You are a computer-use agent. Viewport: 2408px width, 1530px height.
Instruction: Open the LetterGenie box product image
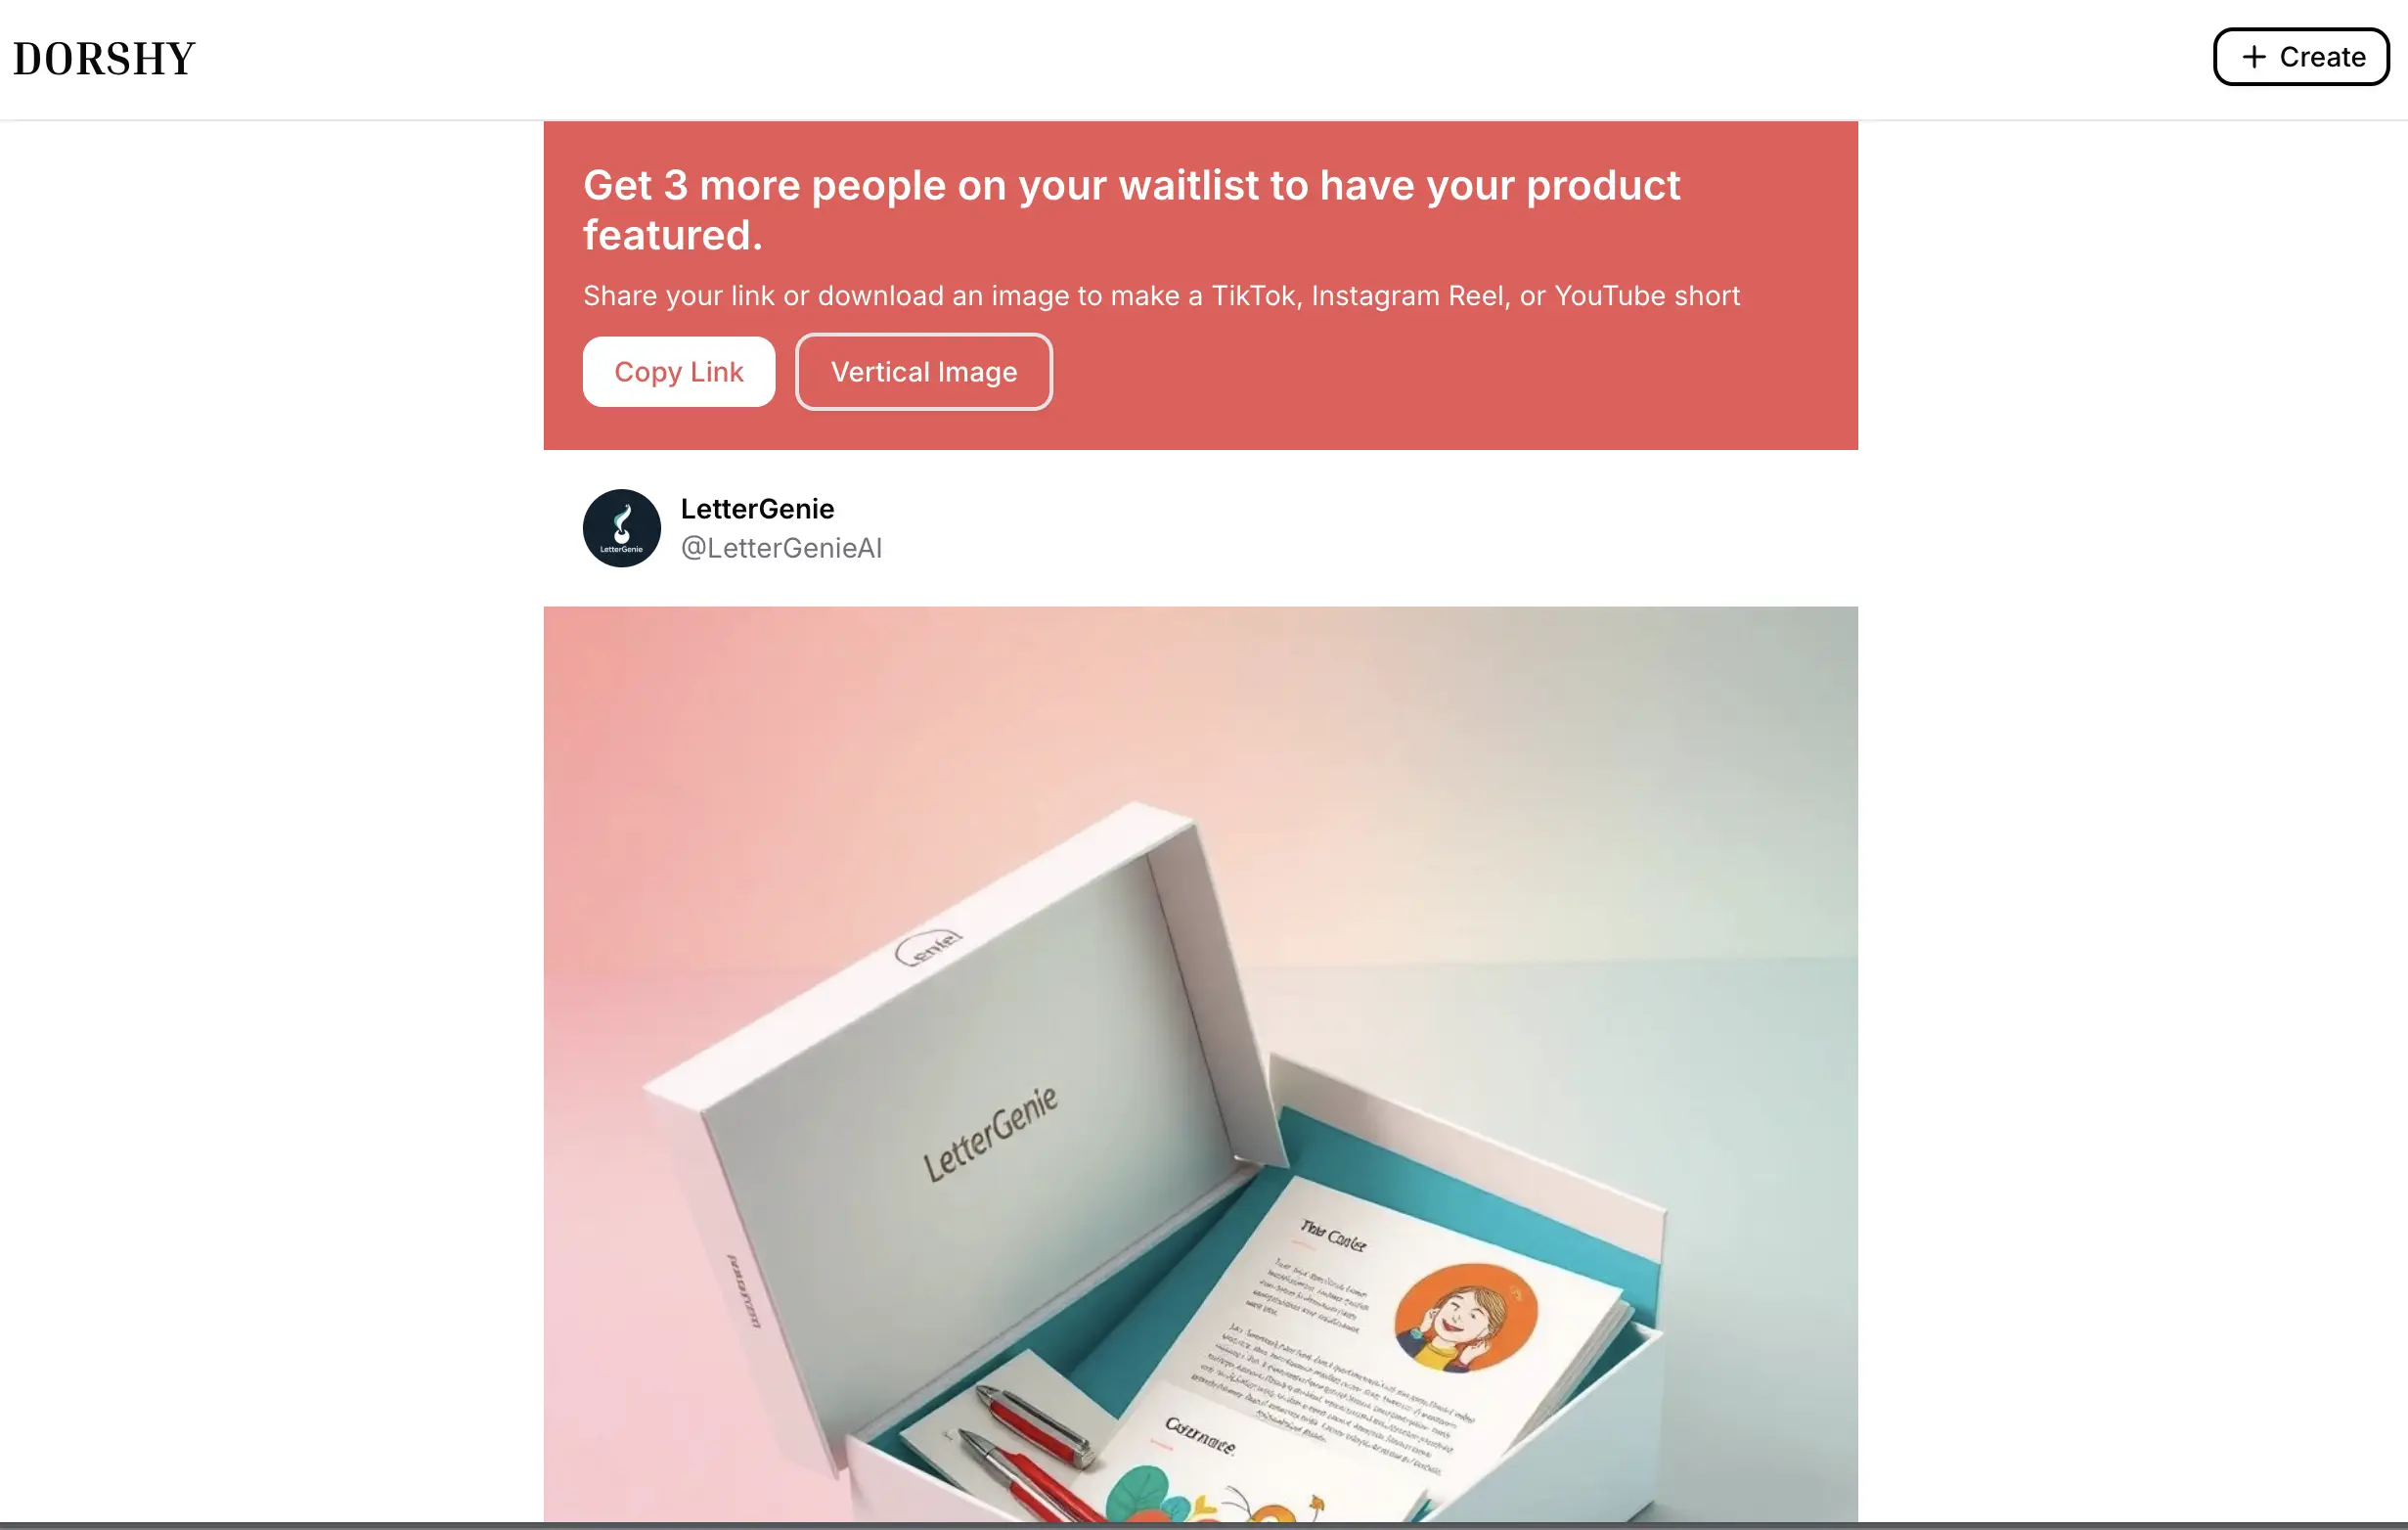[x=1200, y=1064]
